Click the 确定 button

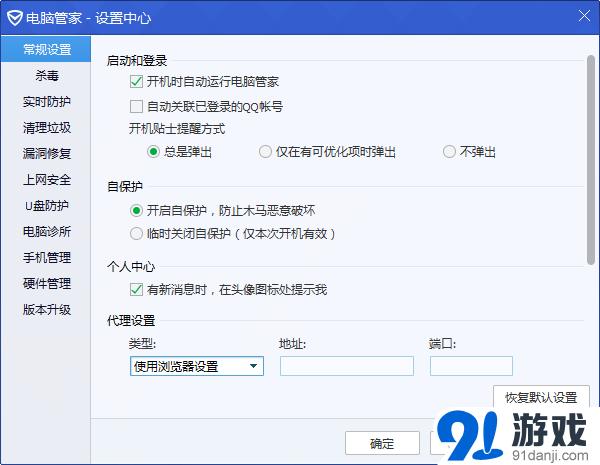382,443
